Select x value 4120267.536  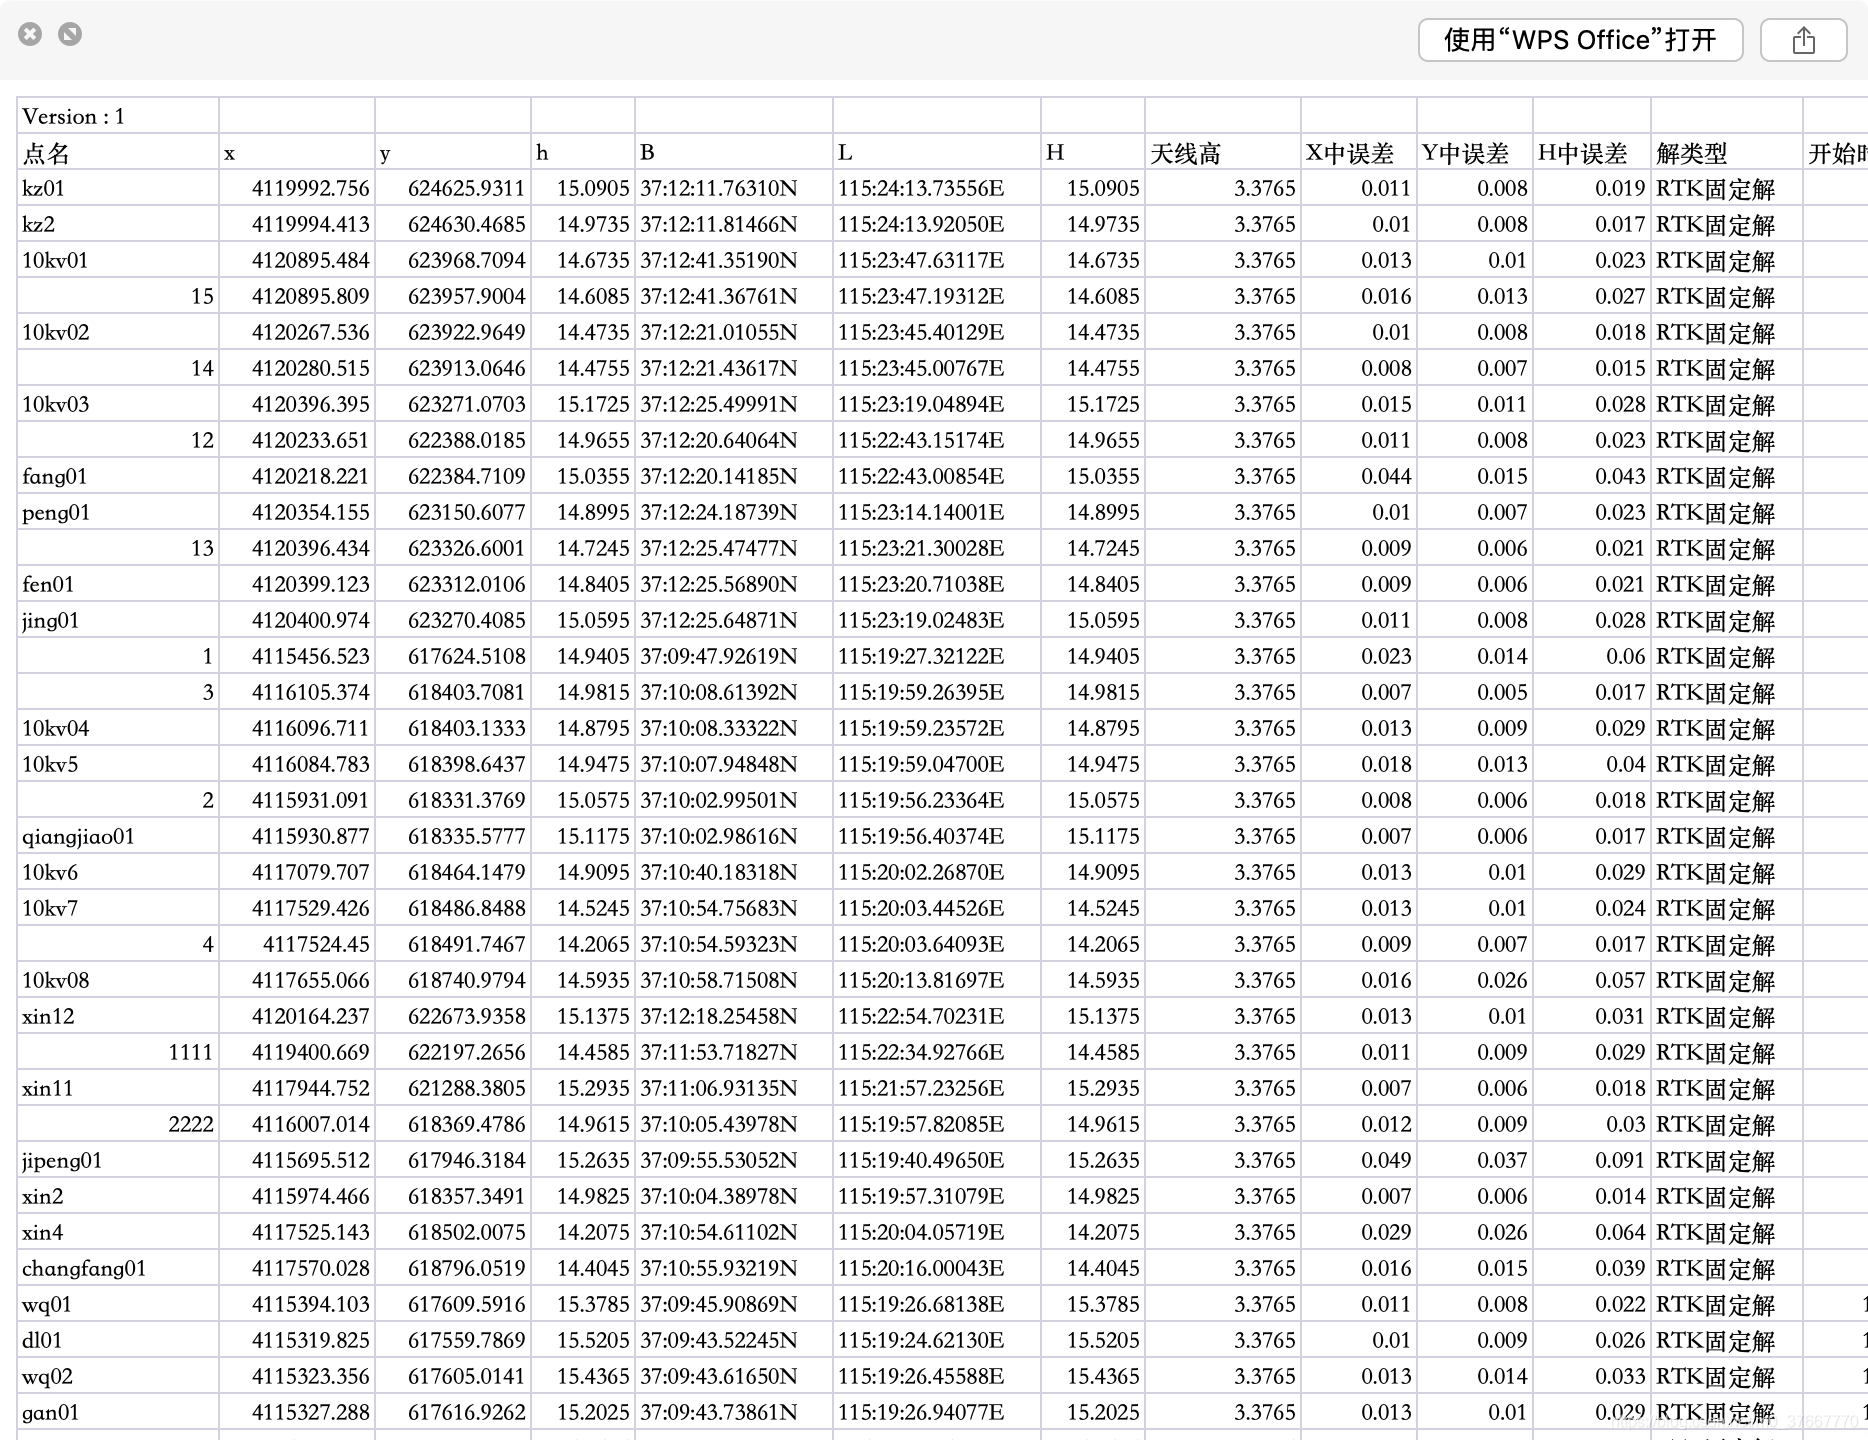(297, 332)
